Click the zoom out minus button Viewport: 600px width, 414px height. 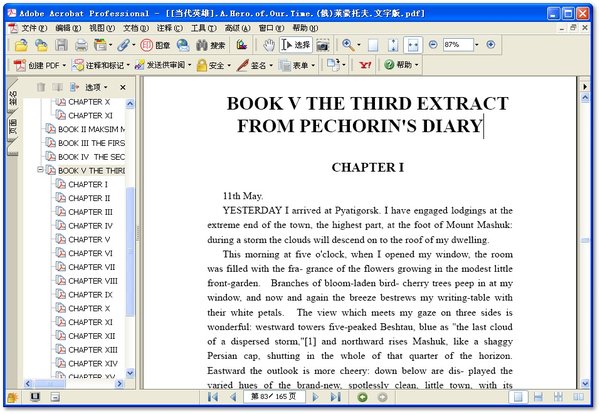433,45
